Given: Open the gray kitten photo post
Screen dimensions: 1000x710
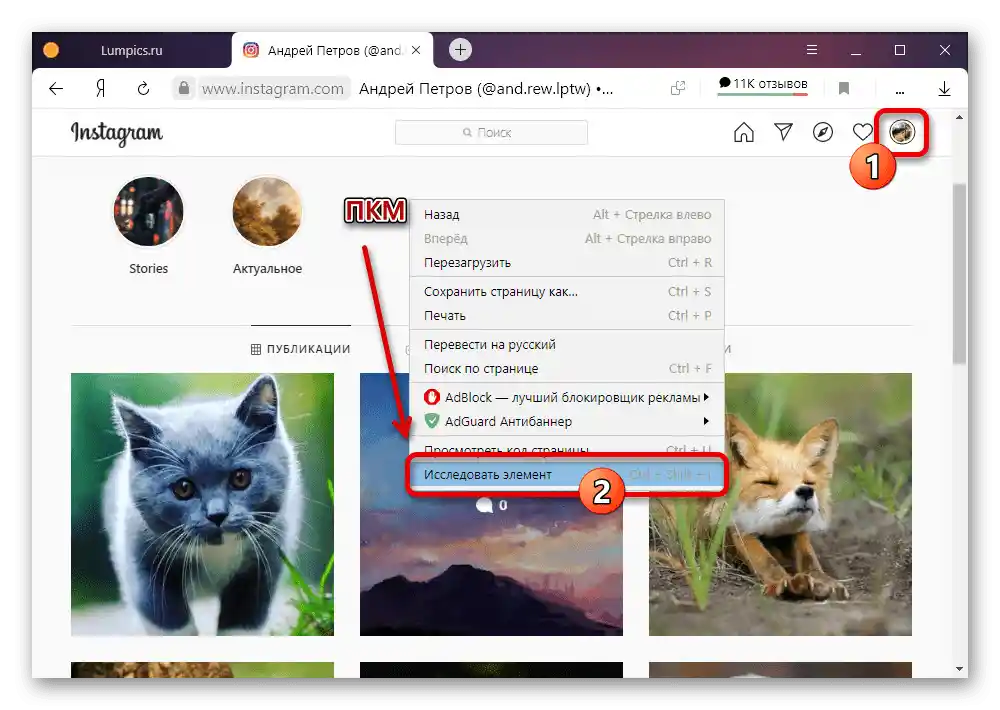Looking at the screenshot, I should [202, 504].
